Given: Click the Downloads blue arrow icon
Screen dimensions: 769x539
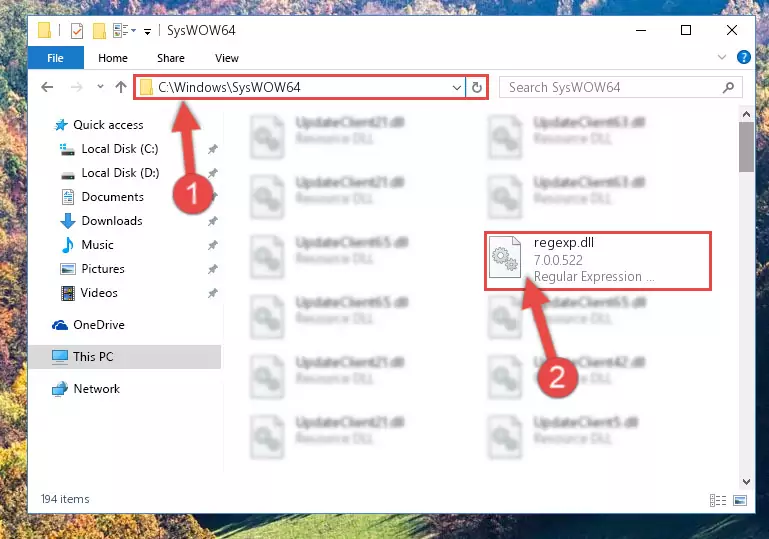Looking at the screenshot, I should pos(68,221).
